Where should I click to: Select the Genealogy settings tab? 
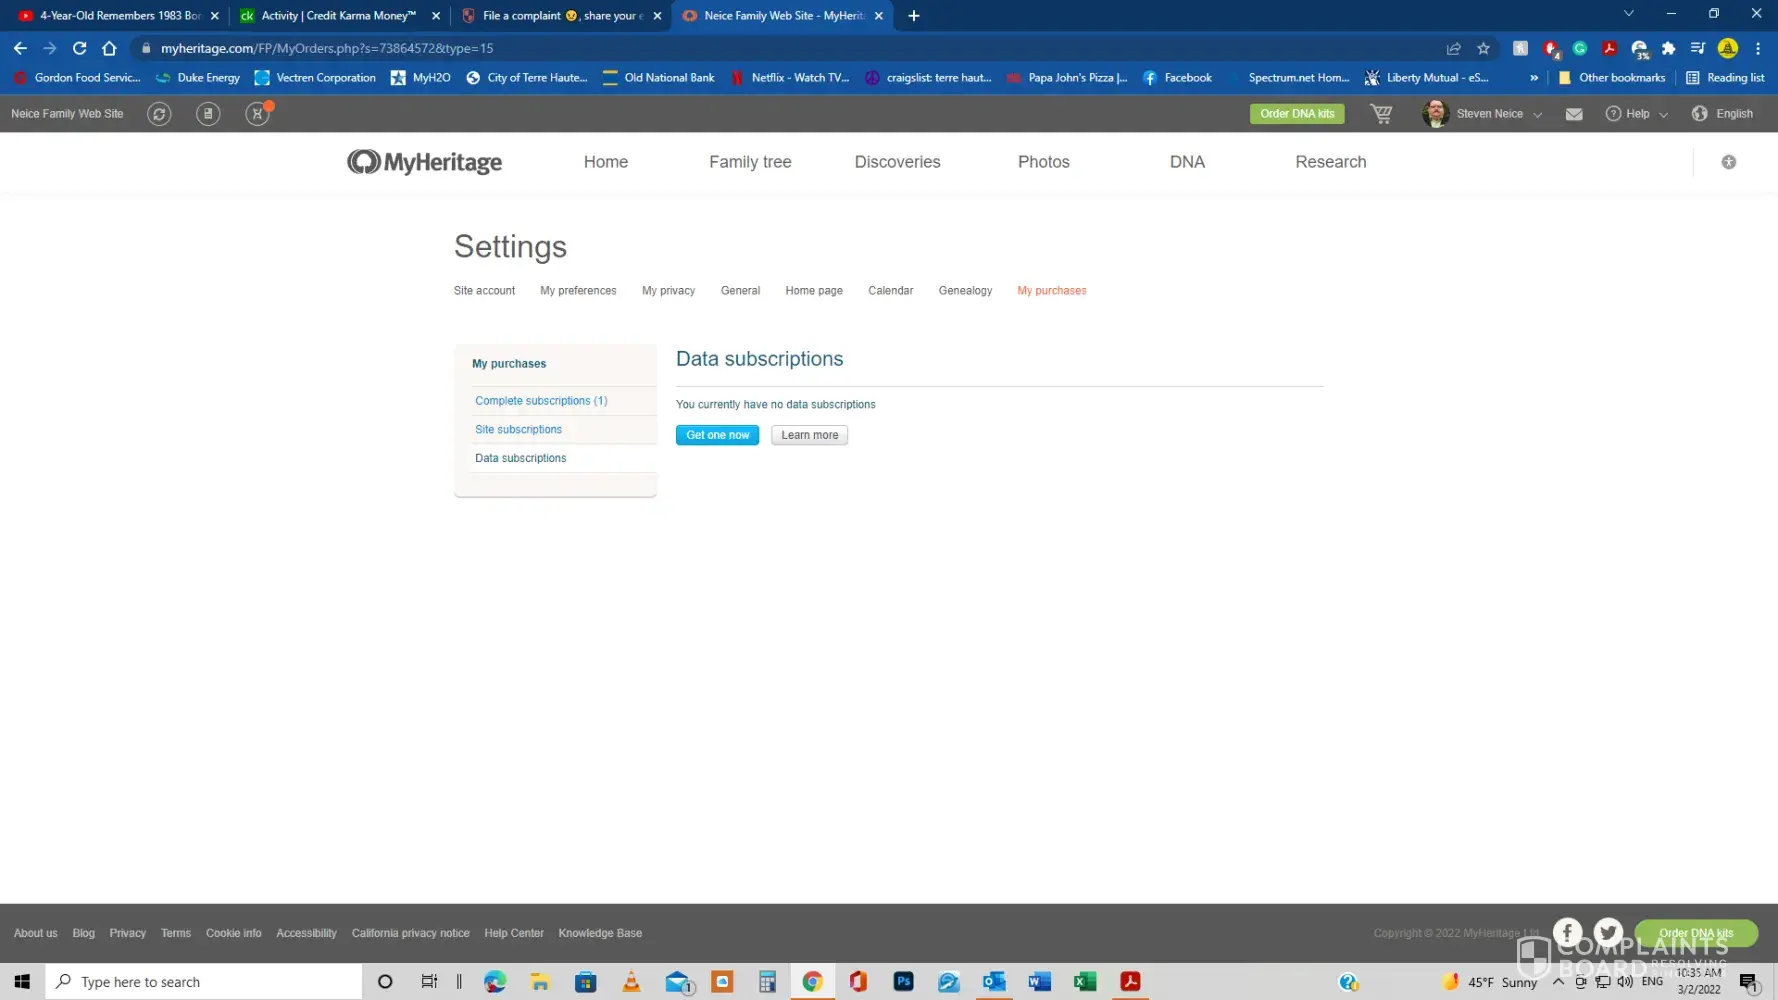pyautogui.click(x=965, y=291)
